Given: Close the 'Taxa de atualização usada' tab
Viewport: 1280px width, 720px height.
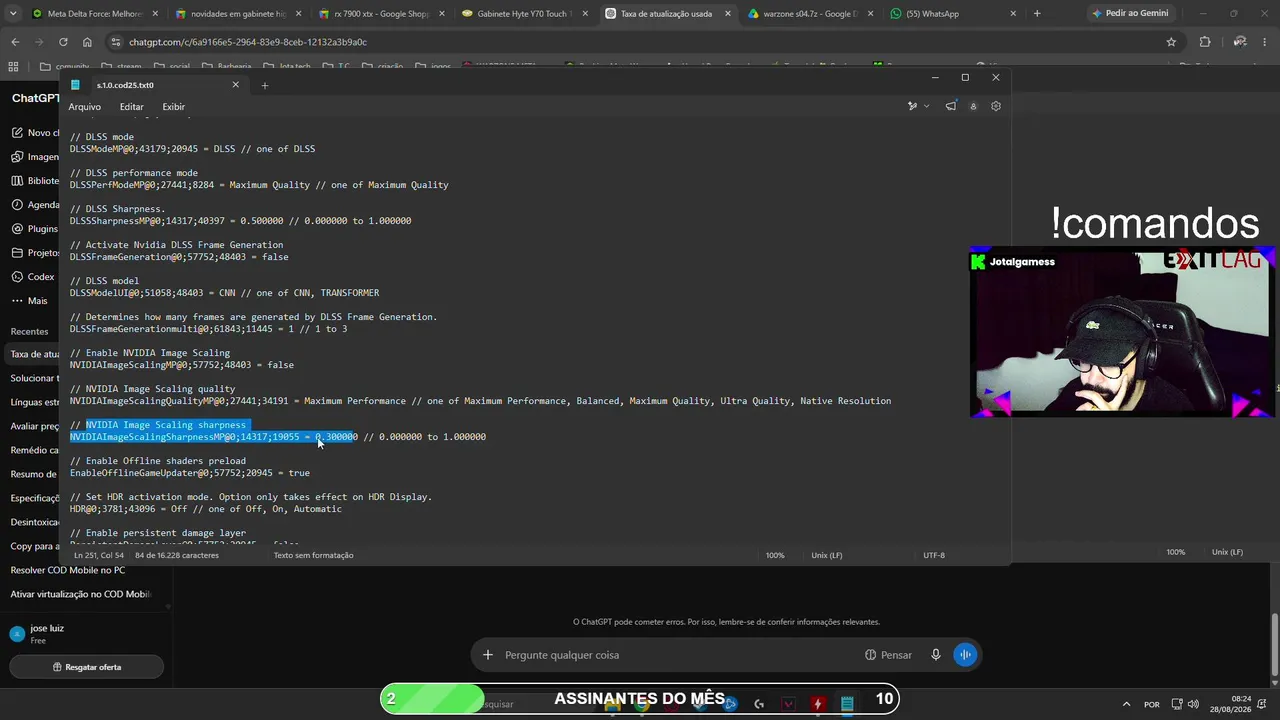Looking at the screenshot, I should (726, 14).
